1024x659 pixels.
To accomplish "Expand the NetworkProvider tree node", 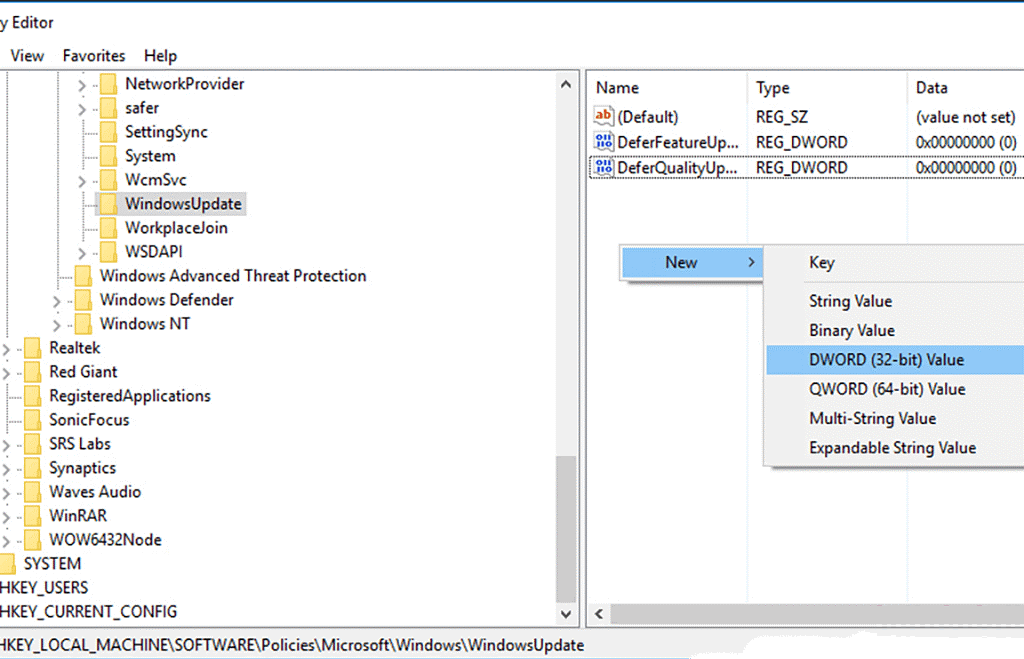I will point(82,85).
